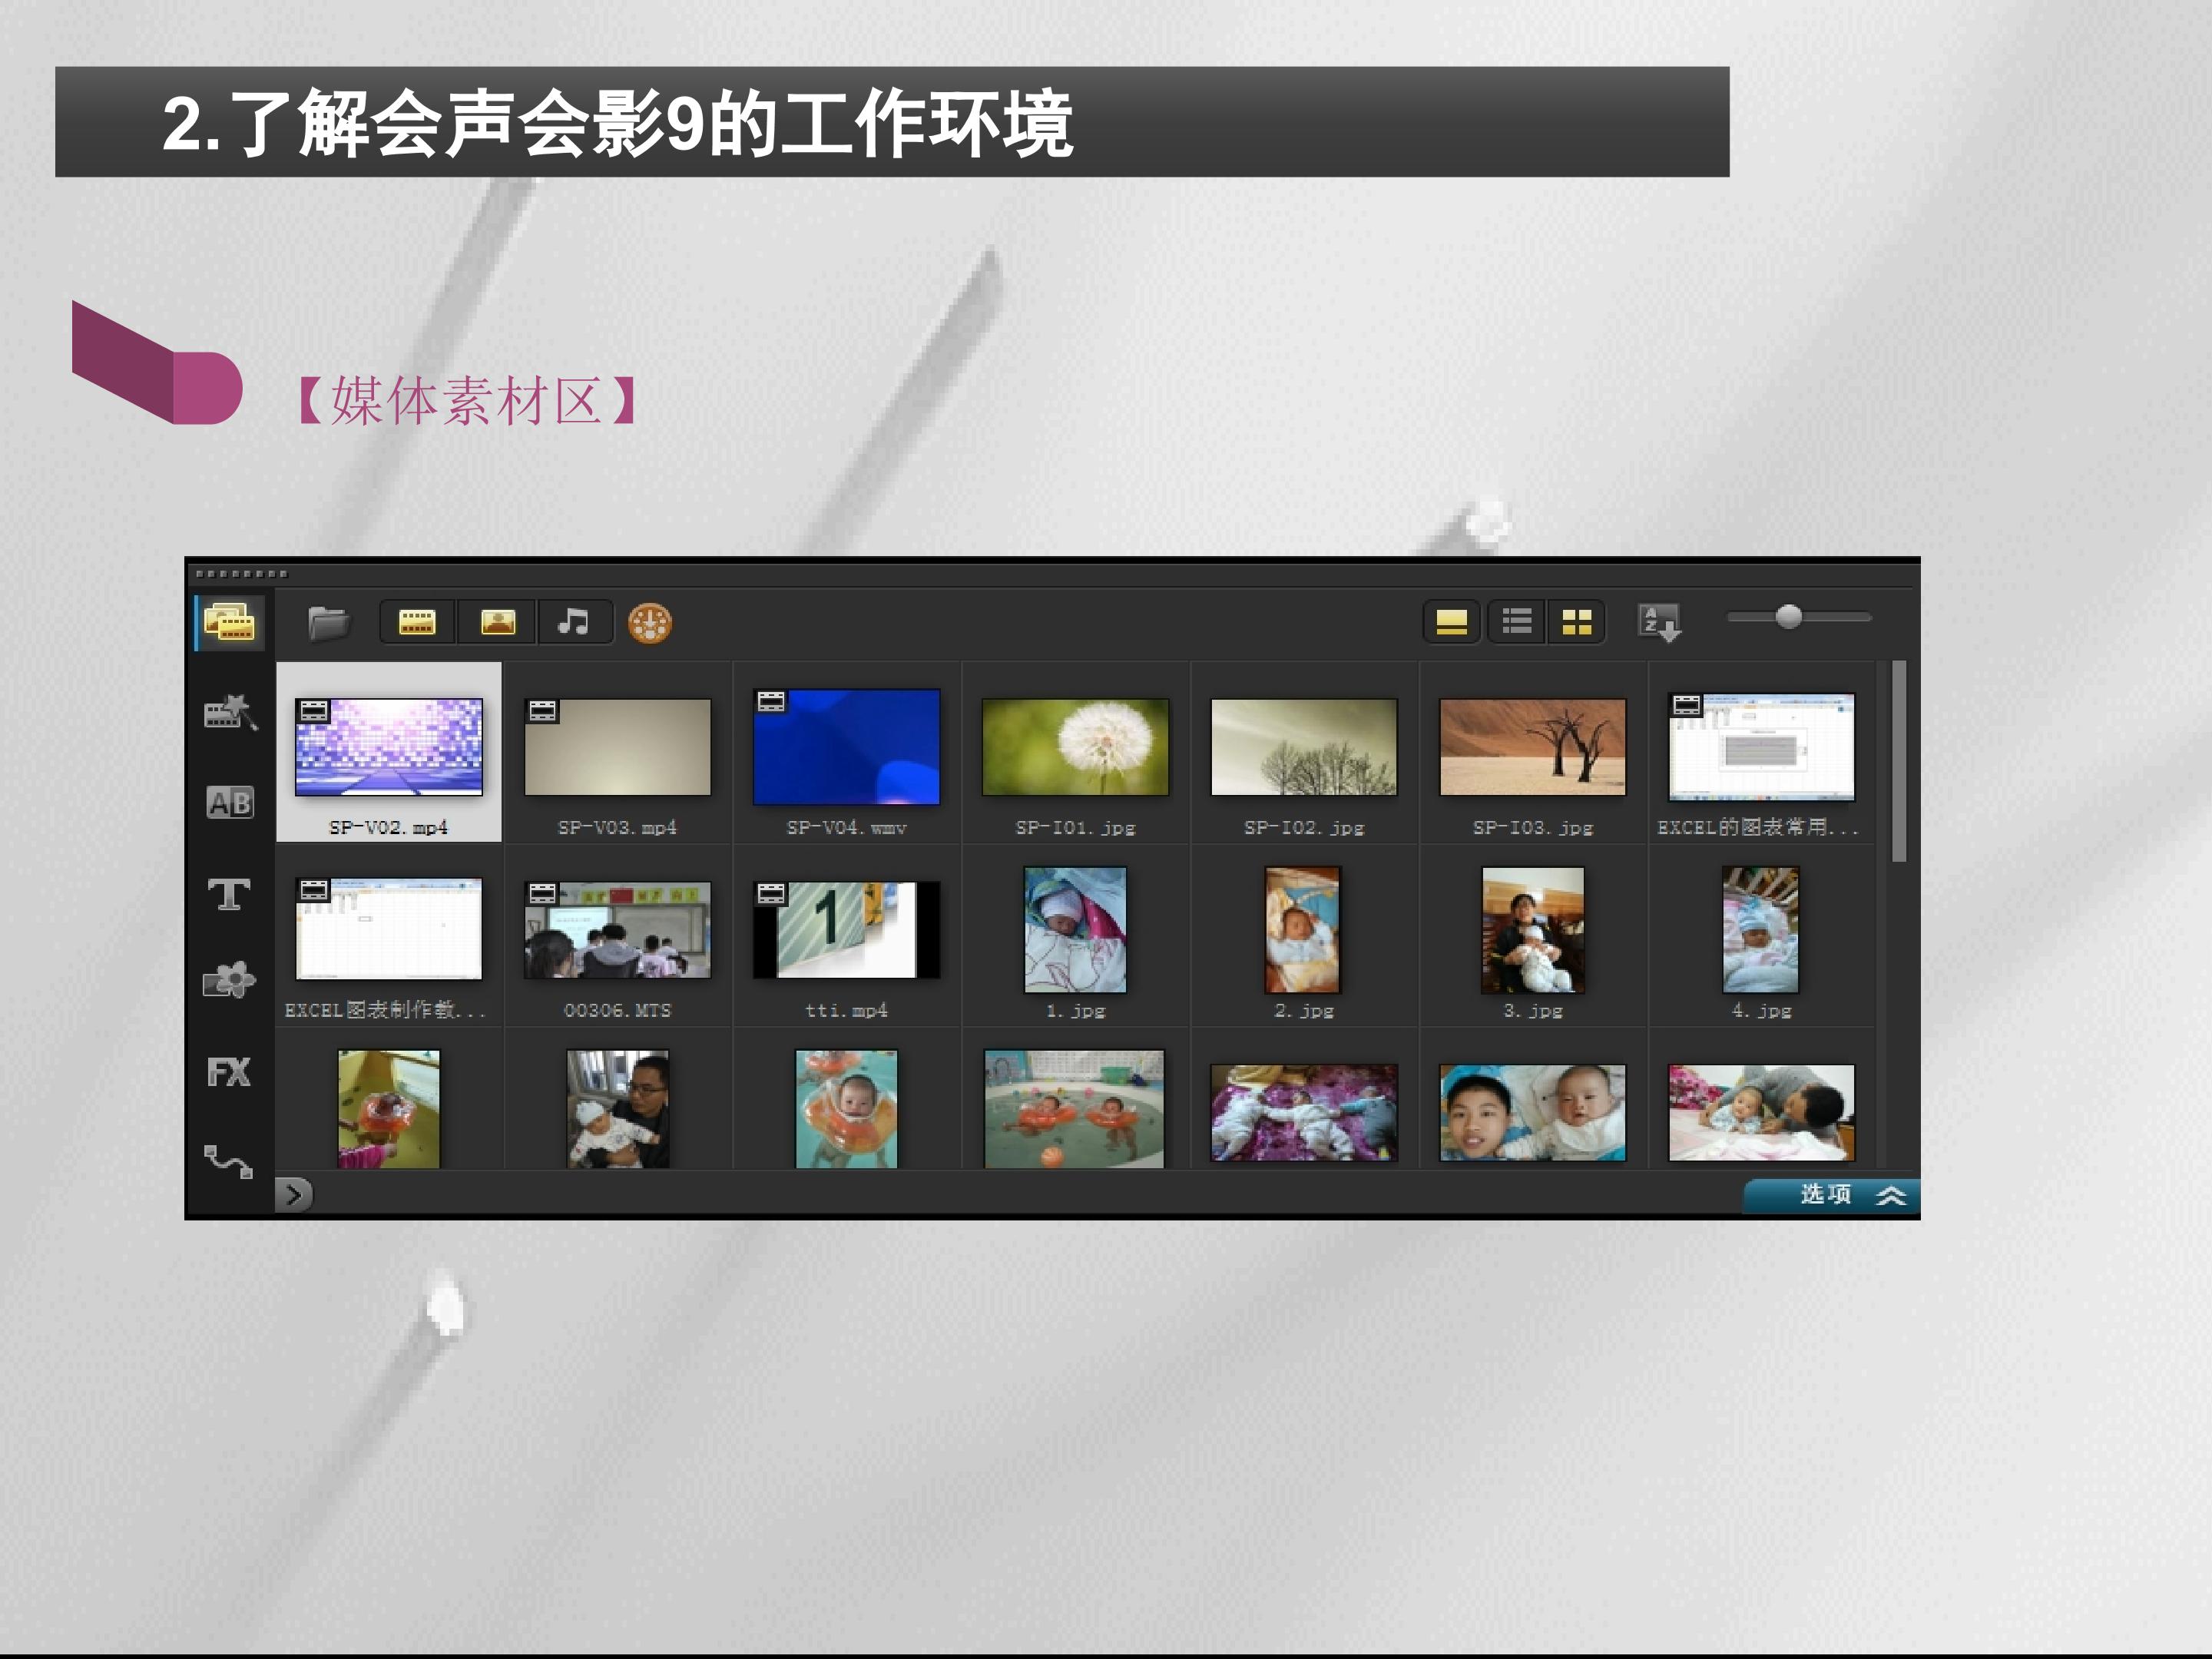The height and width of the screenshot is (1659, 2212).
Task: Toggle show audio files filter button
Action: [x=574, y=623]
